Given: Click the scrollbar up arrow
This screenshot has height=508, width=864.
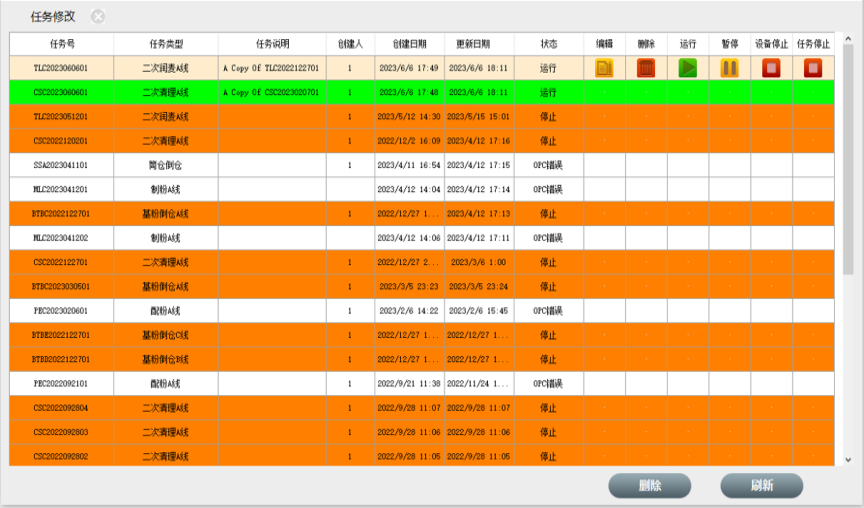Looking at the screenshot, I should click(x=848, y=39).
